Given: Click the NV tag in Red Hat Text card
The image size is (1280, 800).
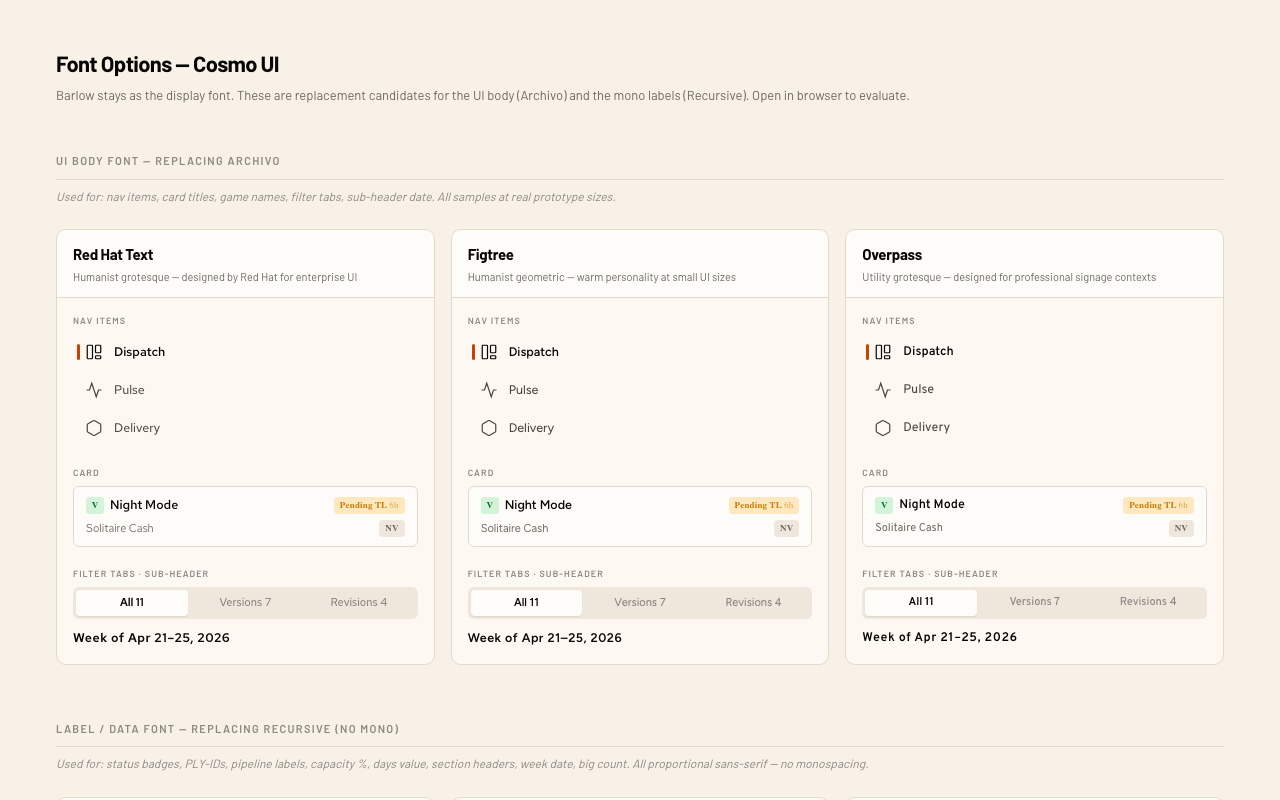Looking at the screenshot, I should tap(392, 528).
